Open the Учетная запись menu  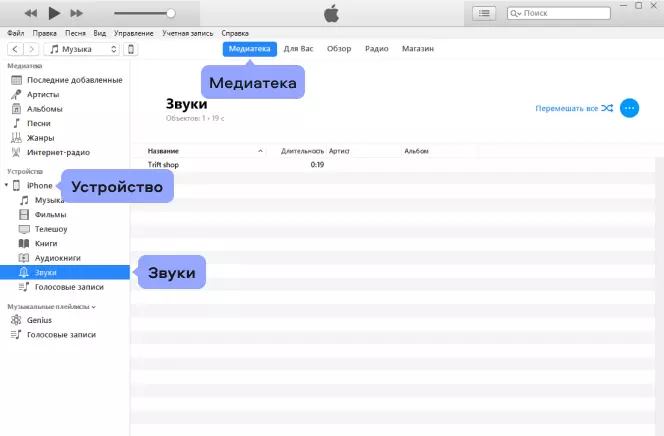[x=187, y=33]
